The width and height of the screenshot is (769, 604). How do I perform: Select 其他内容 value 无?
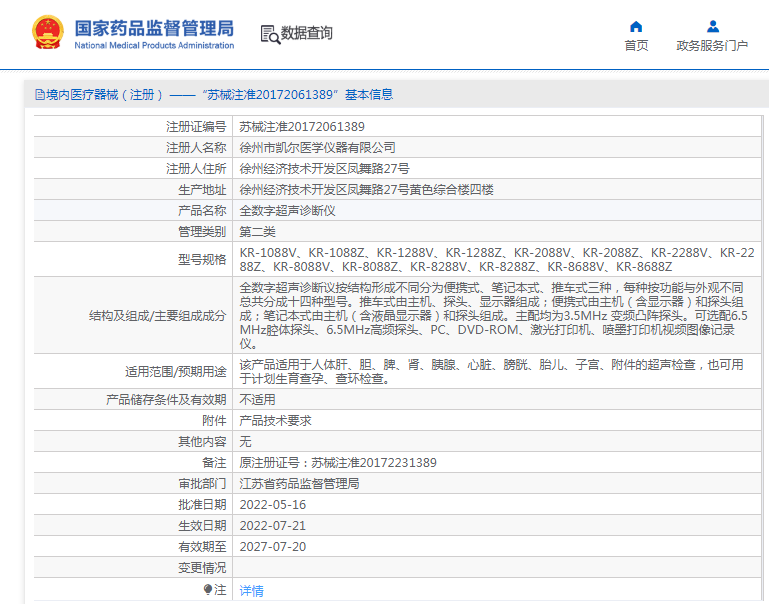pos(245,442)
